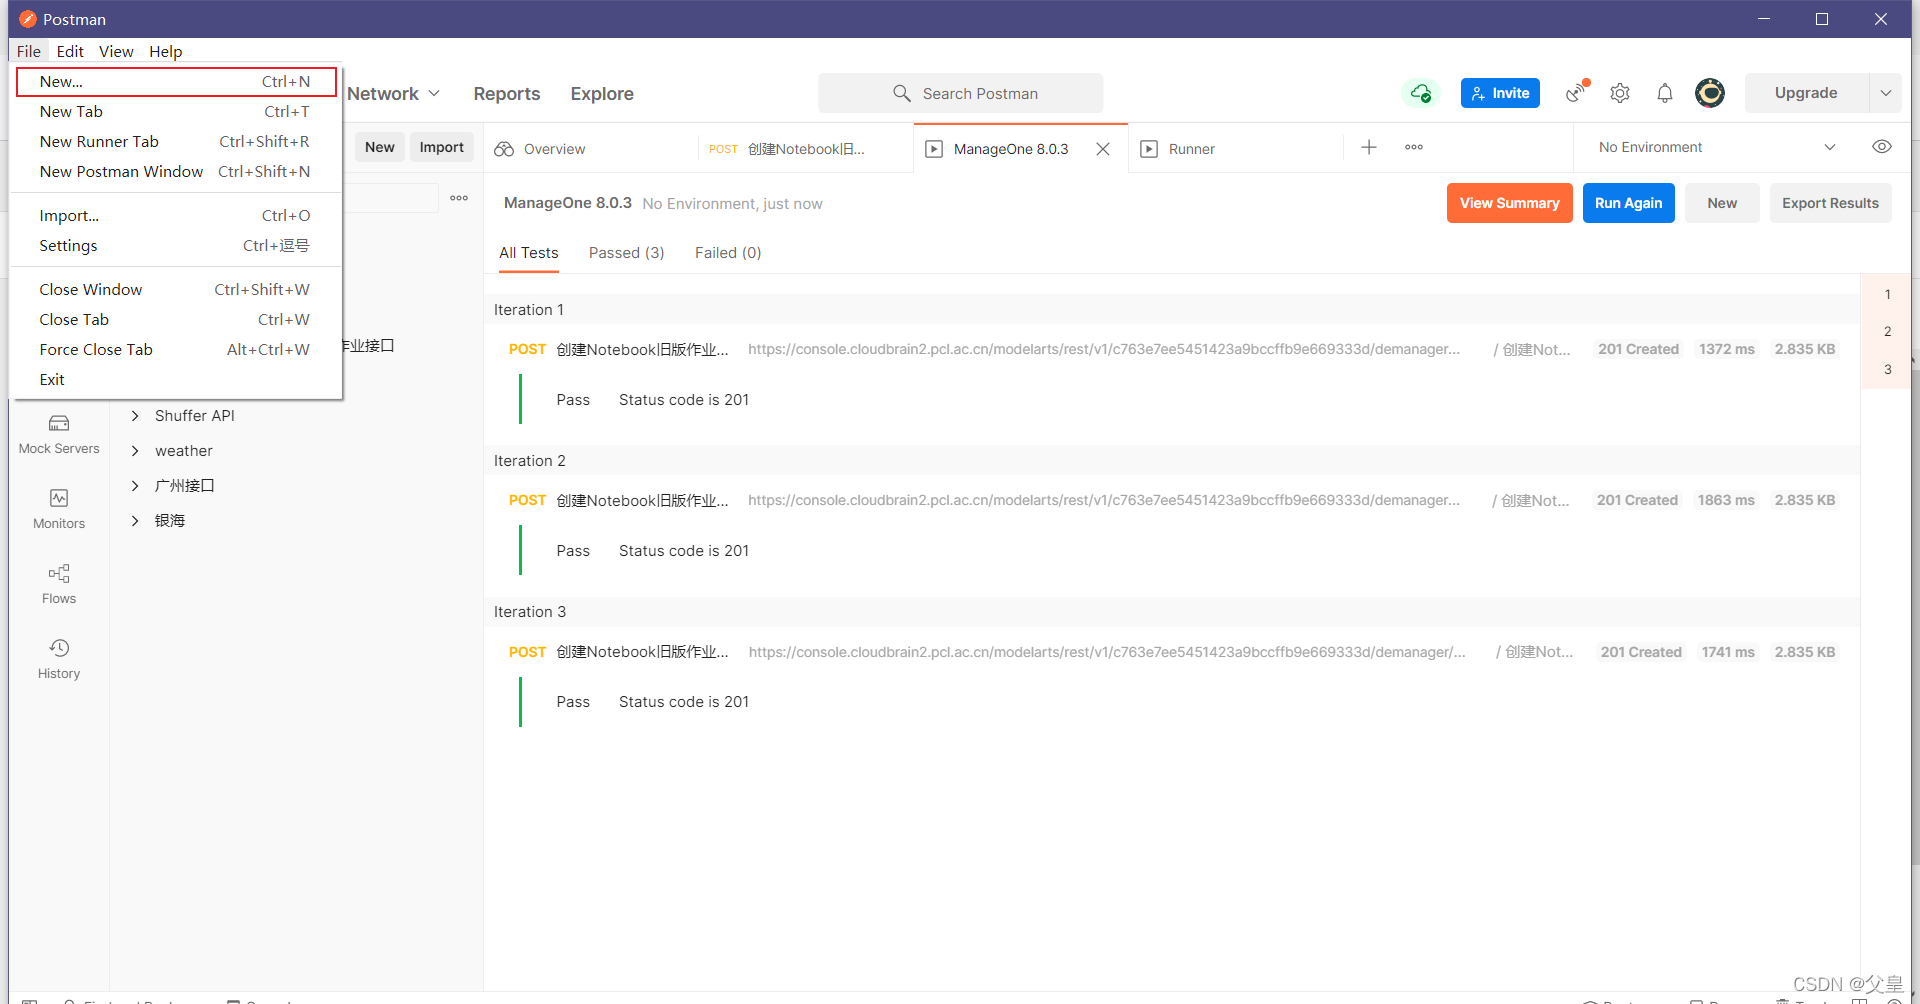The height and width of the screenshot is (1004, 1920).
Task: Choose Import... from File menu
Action: tap(176, 216)
